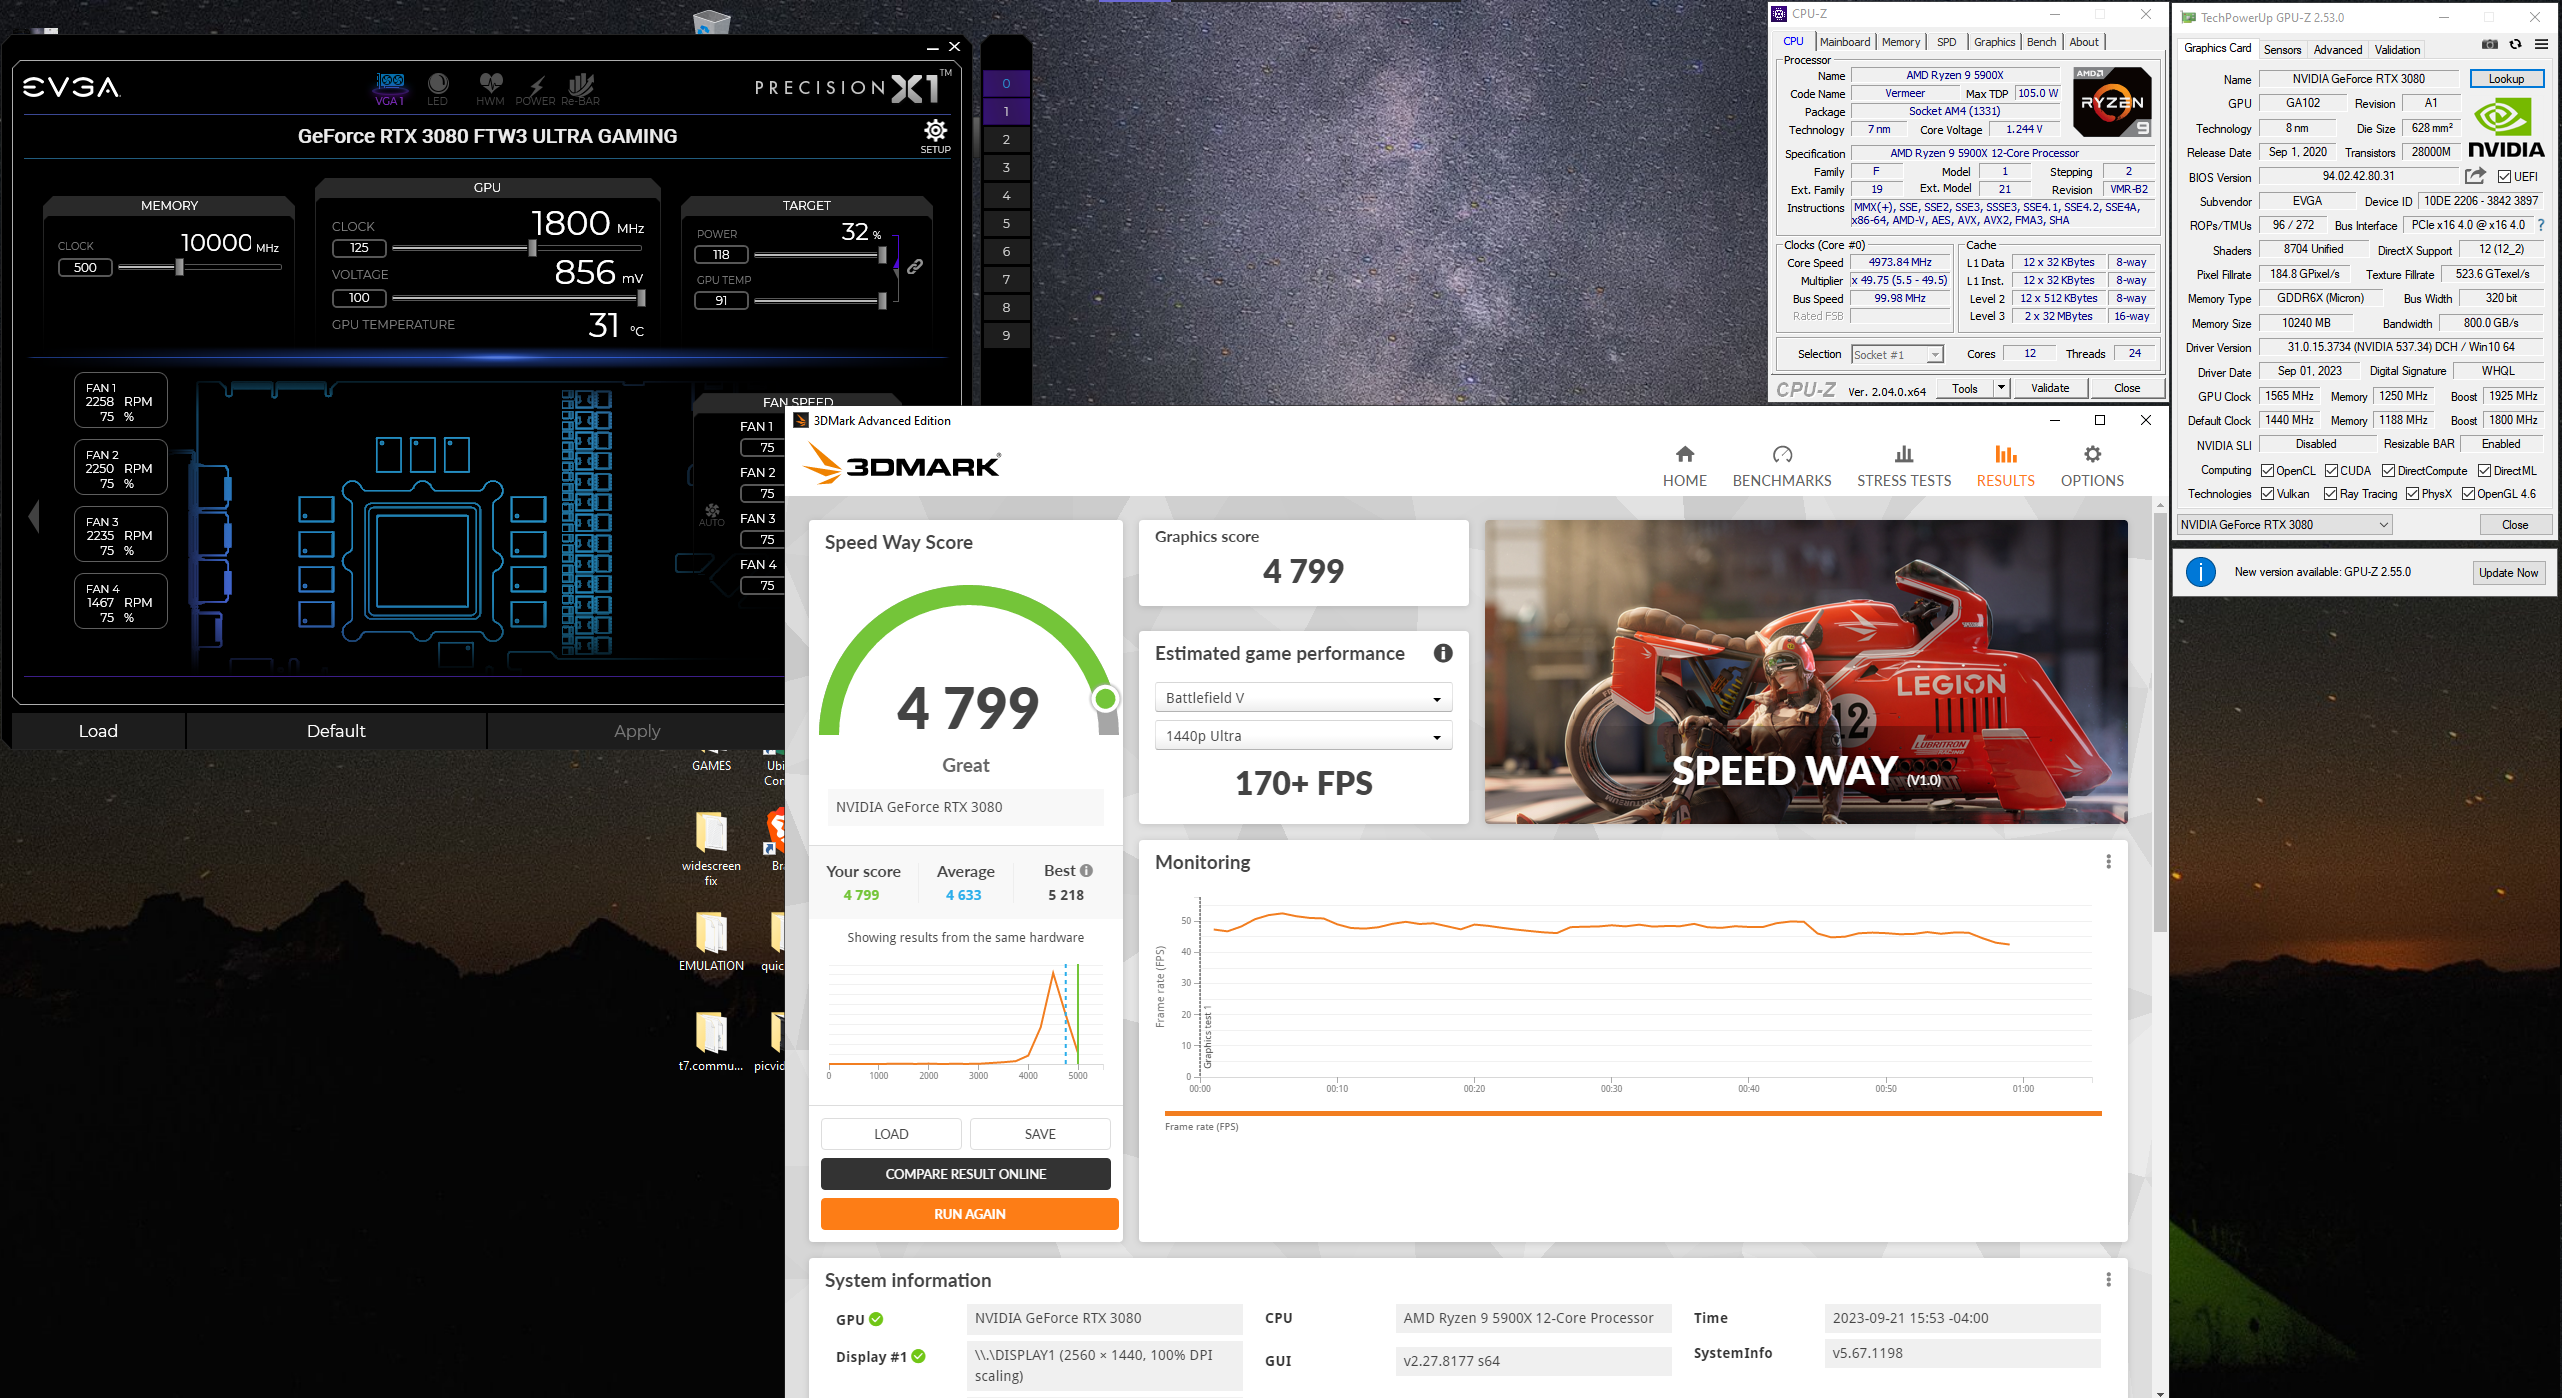Click 3DMark SAVE result button
Viewport: 2562px width, 1398px height.
point(1040,1134)
